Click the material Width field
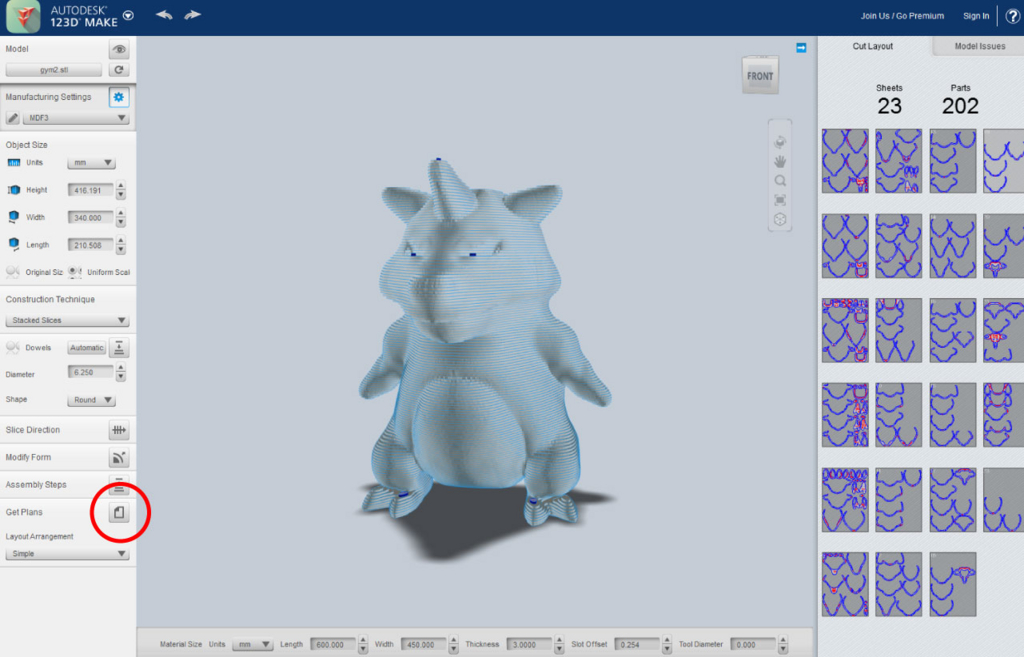The image size is (1024, 657). coord(424,645)
